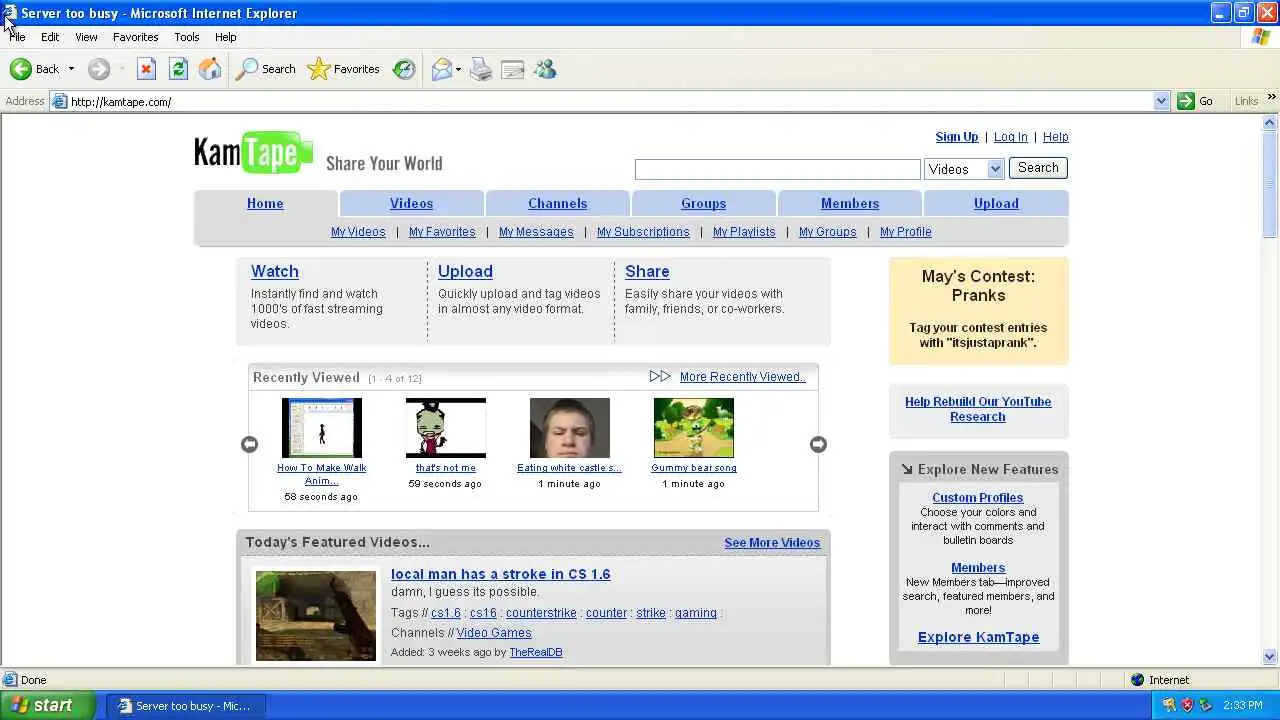Viewport: 1280px width, 720px height.
Task: Click the Mail envelope icon
Action: (x=442, y=69)
